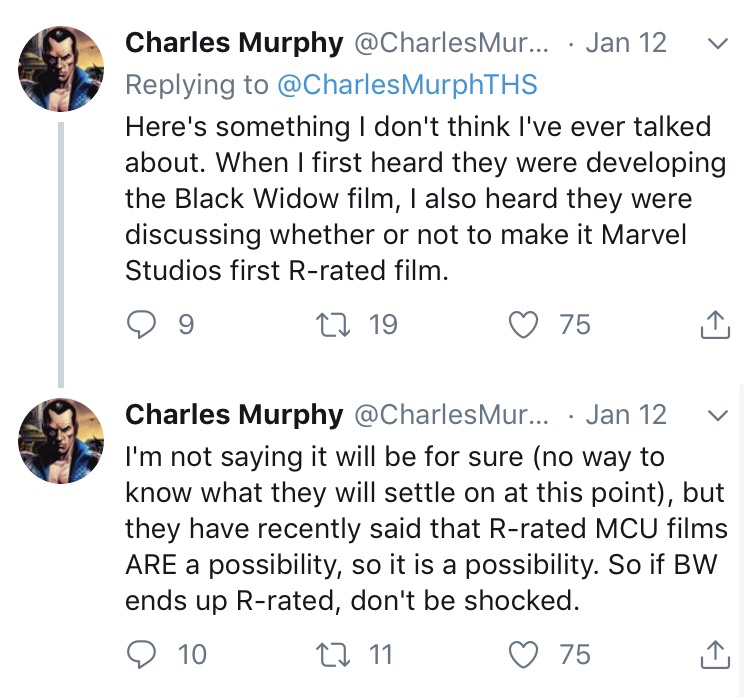Like the second tweet about MCU possibility
Image resolution: width=750 pixels, height=697 pixels.
pos(523,654)
